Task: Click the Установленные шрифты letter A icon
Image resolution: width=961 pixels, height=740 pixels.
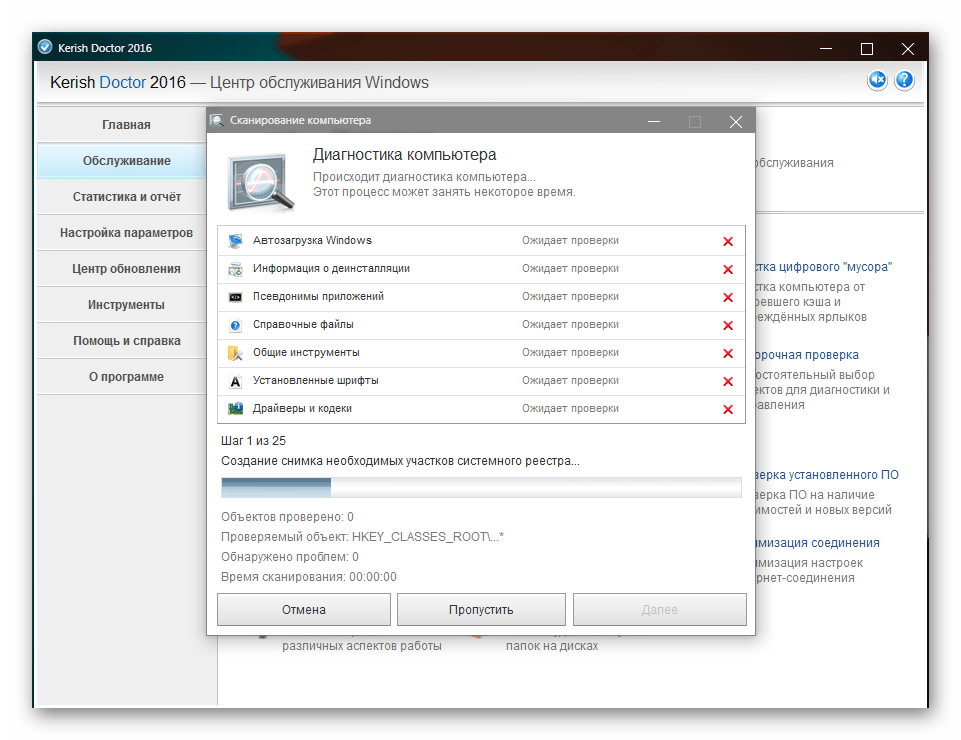Action: pyautogui.click(x=235, y=381)
